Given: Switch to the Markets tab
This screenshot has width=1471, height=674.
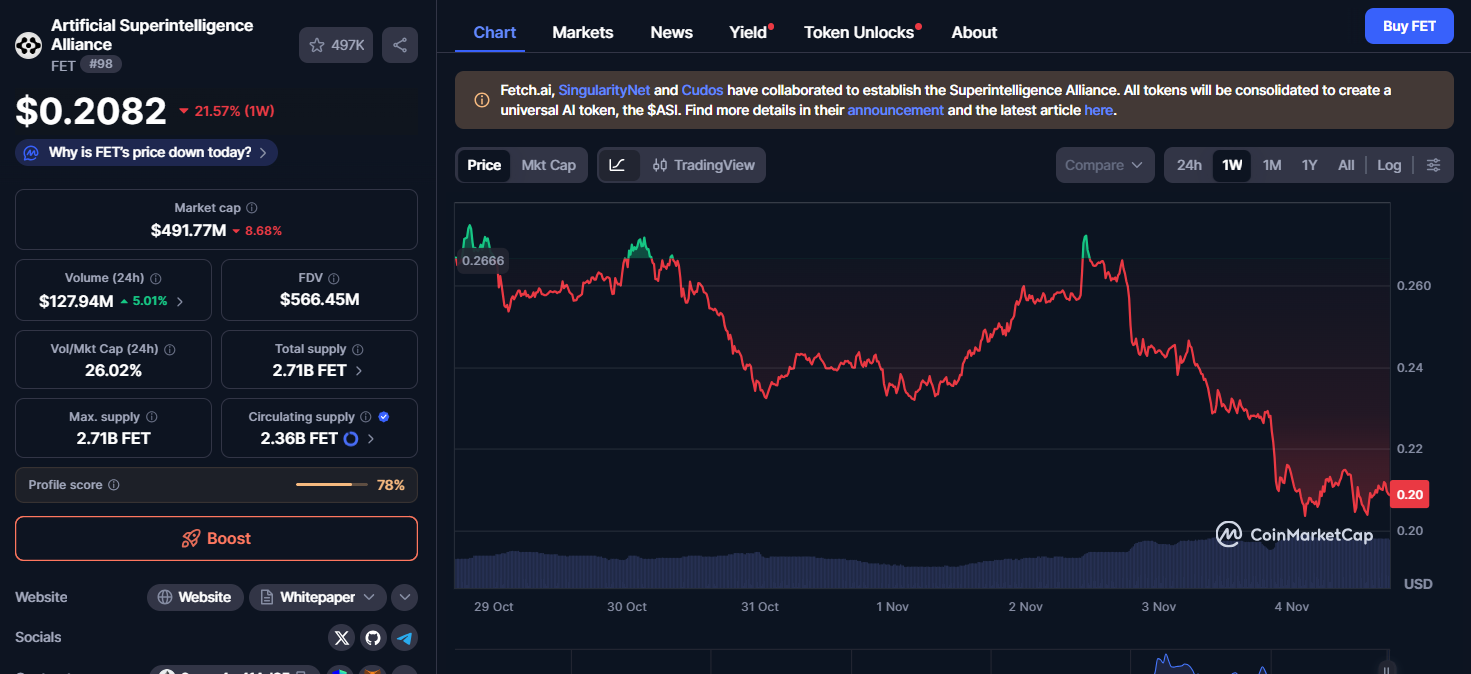Looking at the screenshot, I should 582,32.
